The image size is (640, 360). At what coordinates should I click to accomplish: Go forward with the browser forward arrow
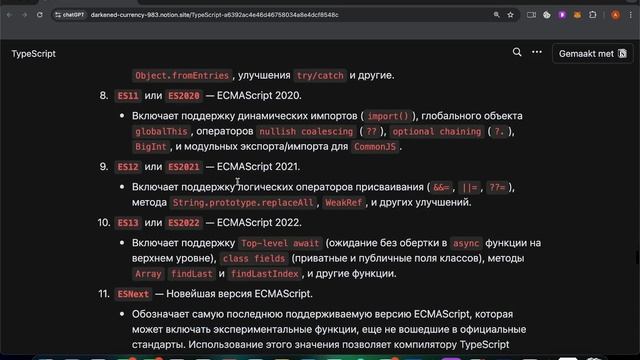(x=24, y=15)
